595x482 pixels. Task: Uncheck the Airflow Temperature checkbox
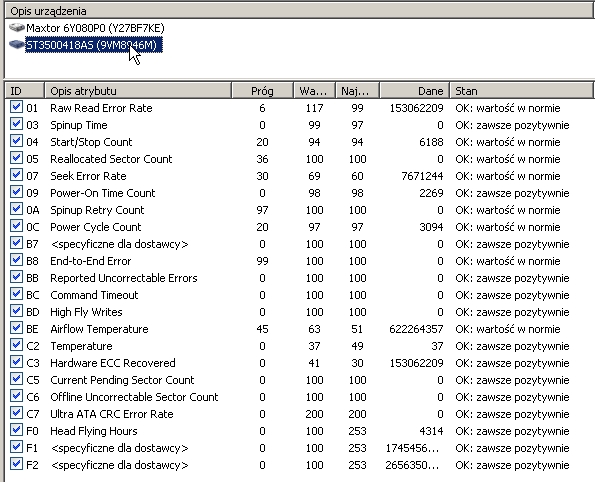click(x=16, y=328)
